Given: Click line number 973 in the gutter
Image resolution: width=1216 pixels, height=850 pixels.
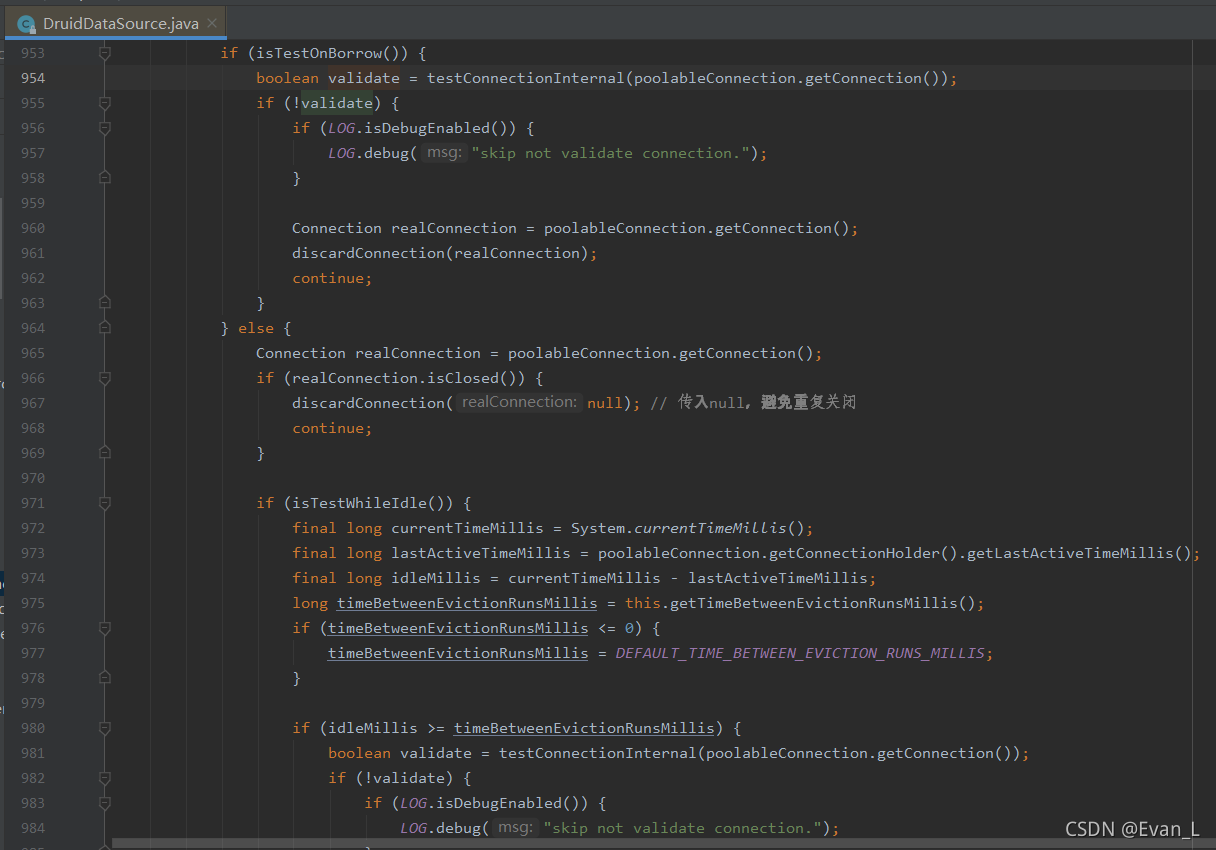Looking at the screenshot, I should tap(32, 553).
